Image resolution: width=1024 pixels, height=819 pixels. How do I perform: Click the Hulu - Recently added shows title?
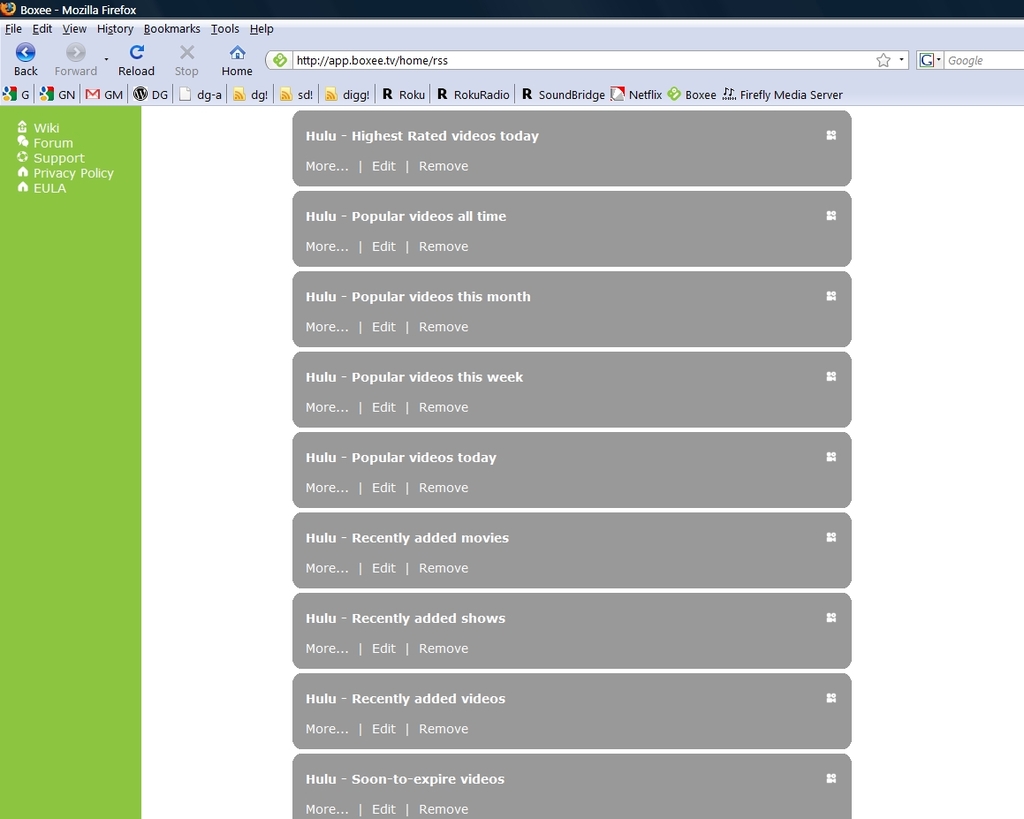click(x=406, y=618)
